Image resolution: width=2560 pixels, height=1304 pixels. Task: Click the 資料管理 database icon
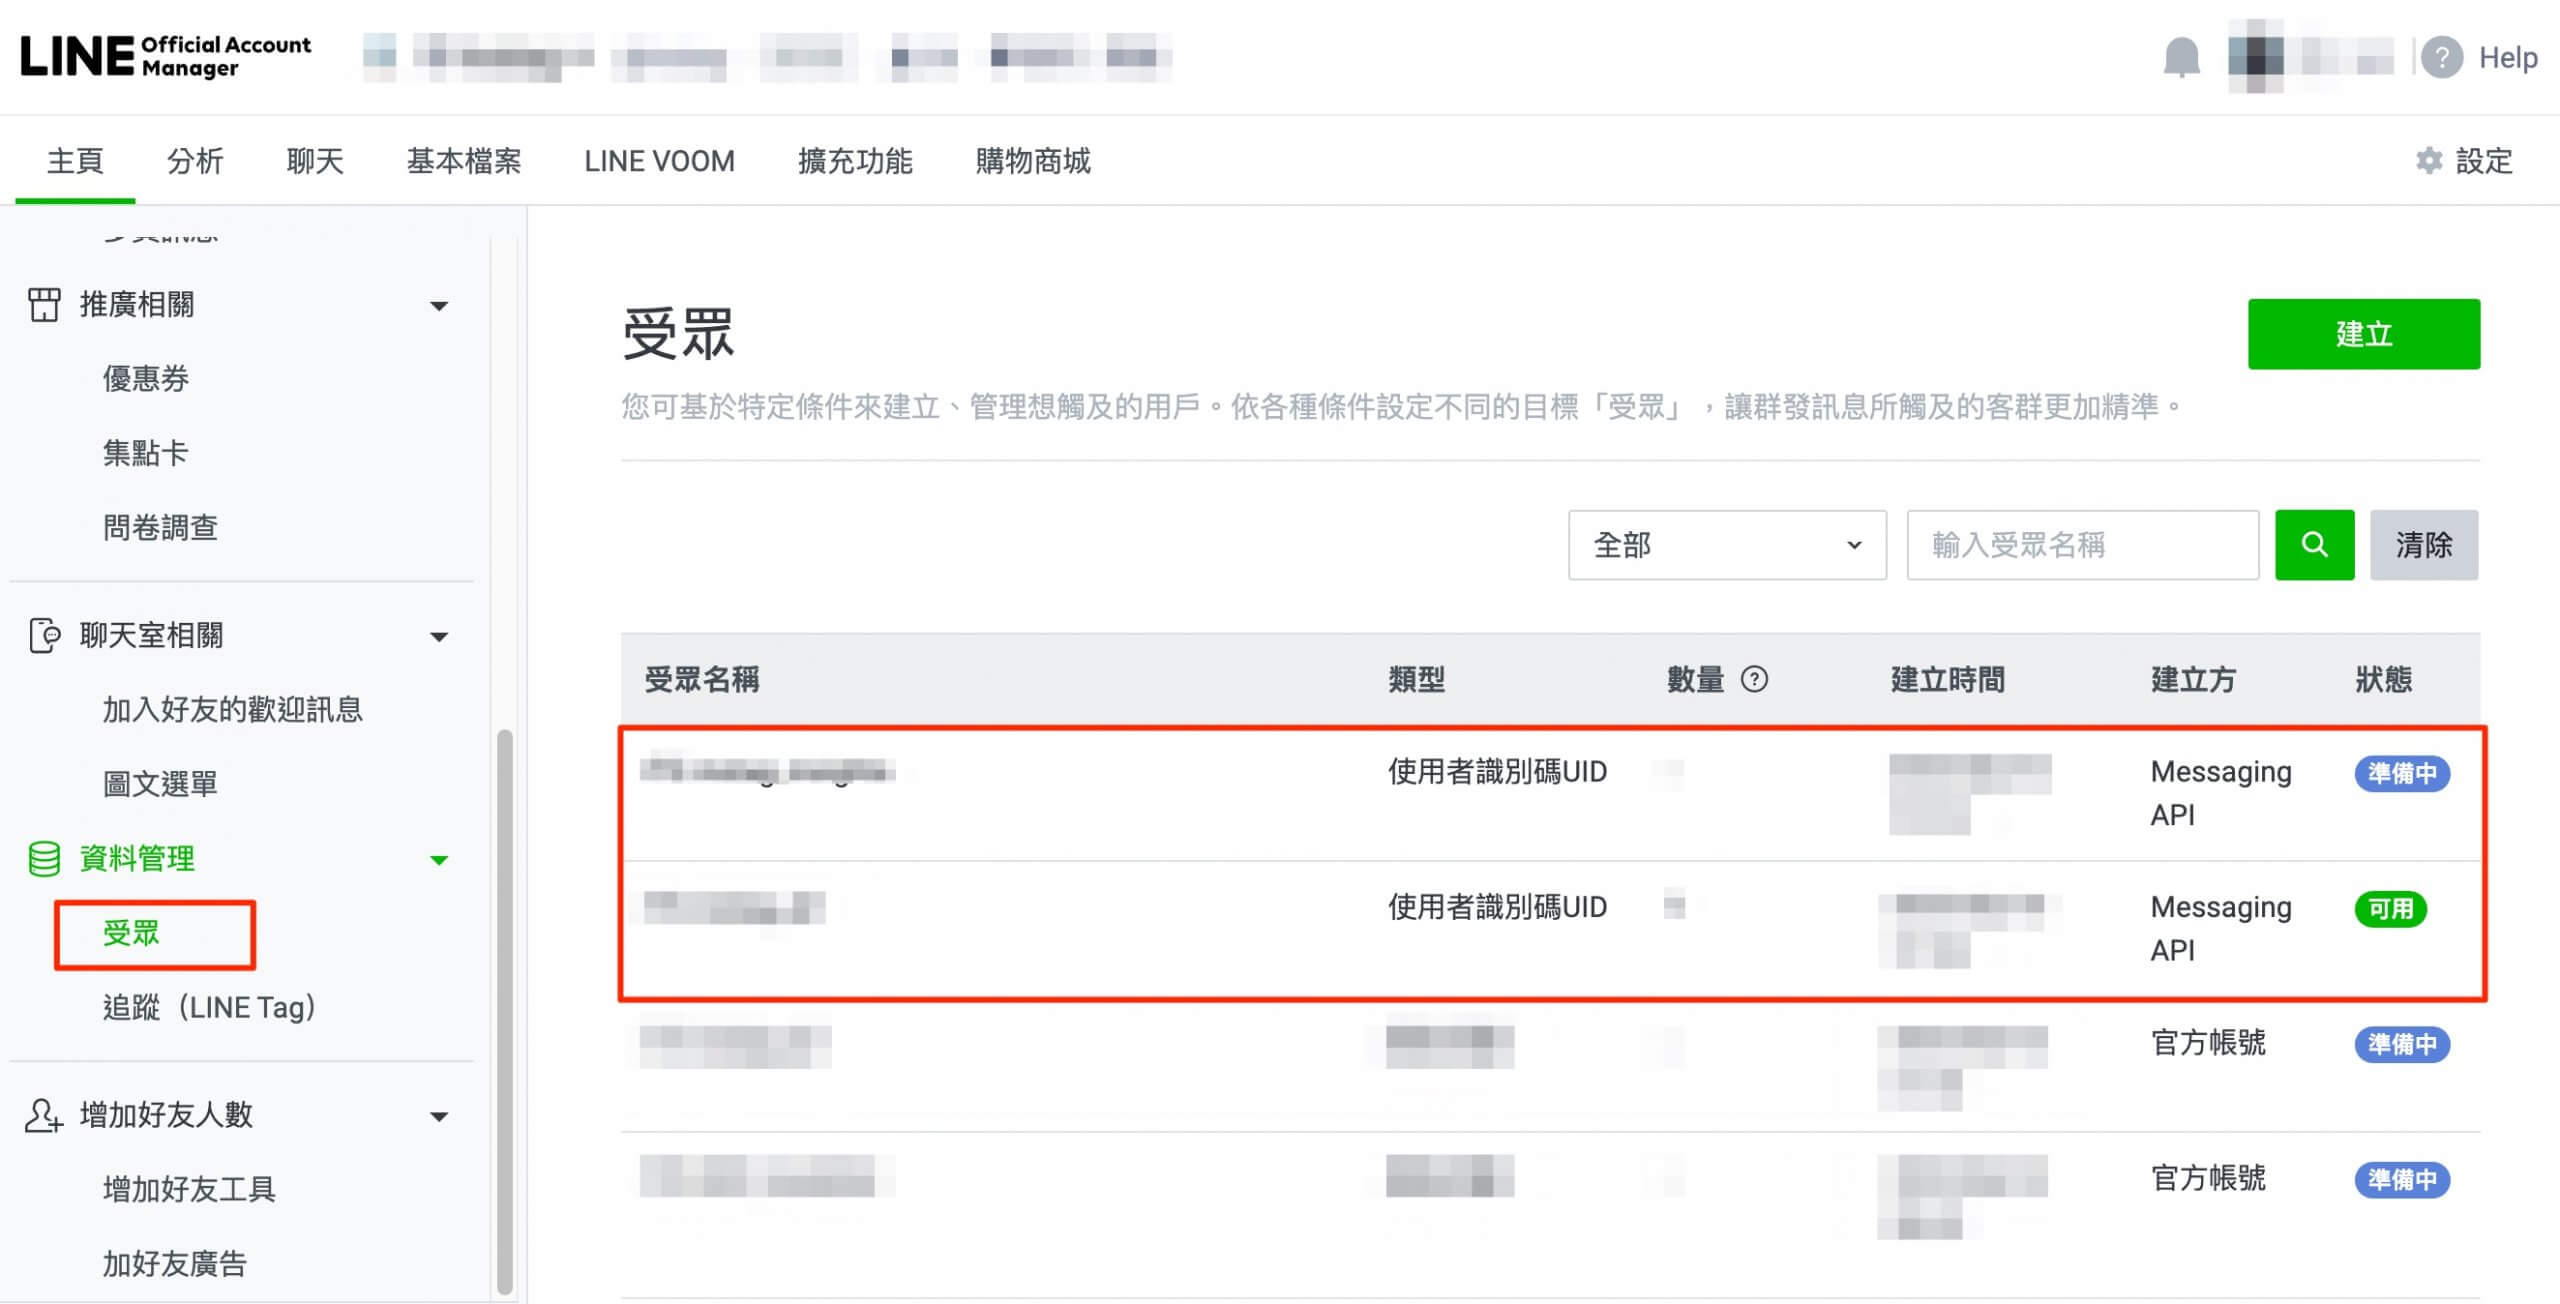coord(44,859)
